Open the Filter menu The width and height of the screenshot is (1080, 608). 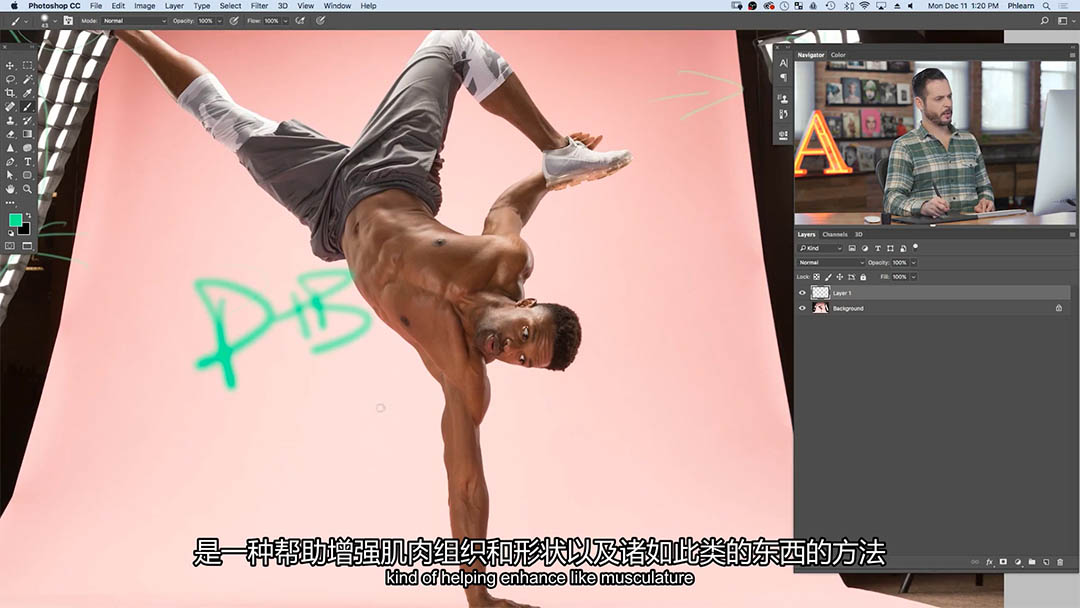tap(259, 6)
